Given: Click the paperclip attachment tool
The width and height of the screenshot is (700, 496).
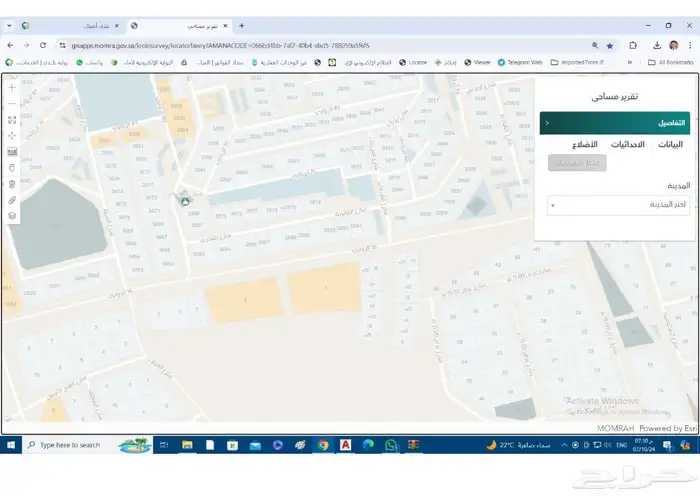Looking at the screenshot, I should 12,200.
